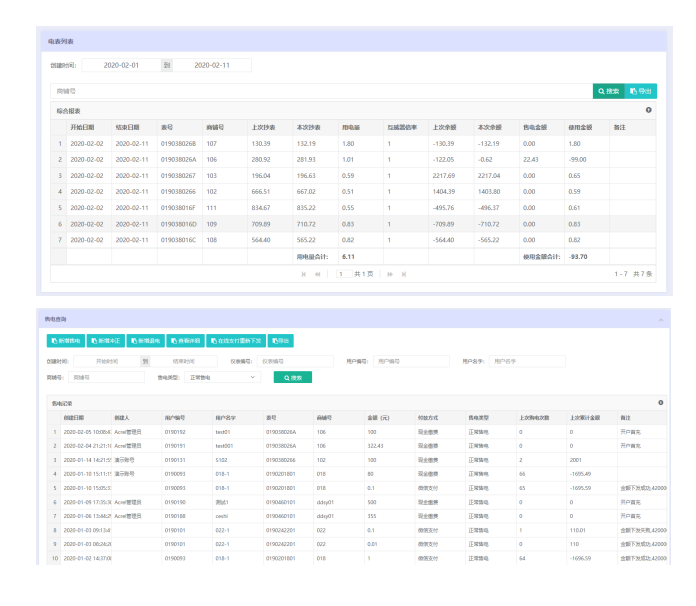Viewport: 696px width, 606px height.
Task: Click the start date field 2020-02-01
Action: tap(121, 65)
